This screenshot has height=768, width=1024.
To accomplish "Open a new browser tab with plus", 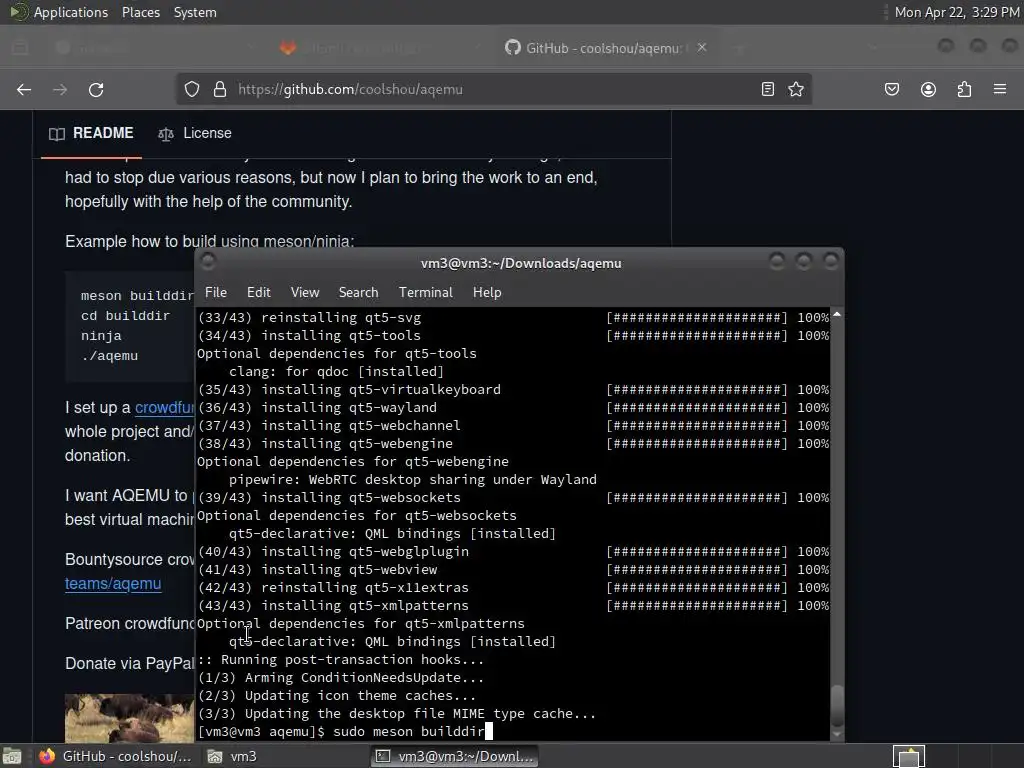I will [740, 48].
